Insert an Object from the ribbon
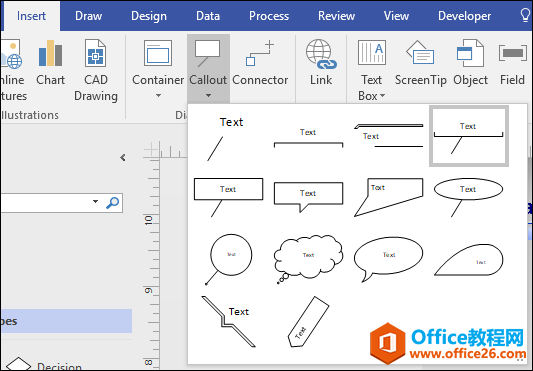Viewport: 533px width, 371px height. [470, 62]
